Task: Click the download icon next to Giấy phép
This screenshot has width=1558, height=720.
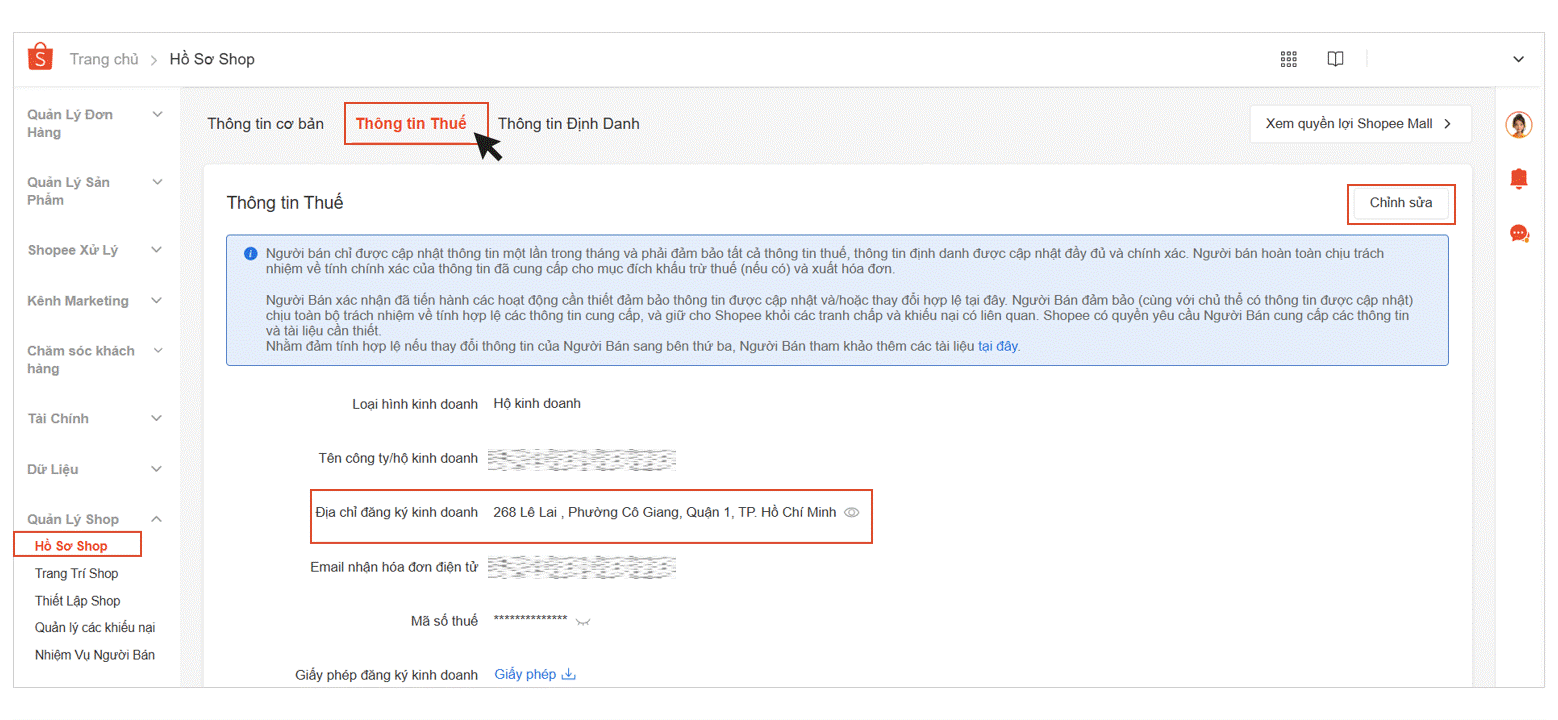Action: pyautogui.click(x=568, y=675)
